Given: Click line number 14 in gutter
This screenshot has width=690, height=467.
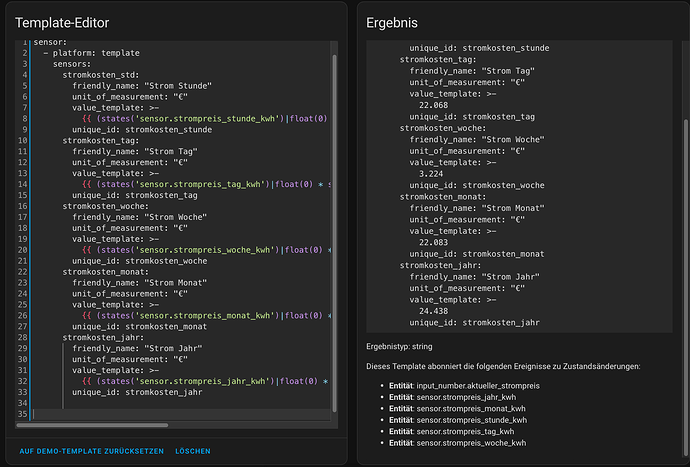Looking at the screenshot, I should click(22, 184).
